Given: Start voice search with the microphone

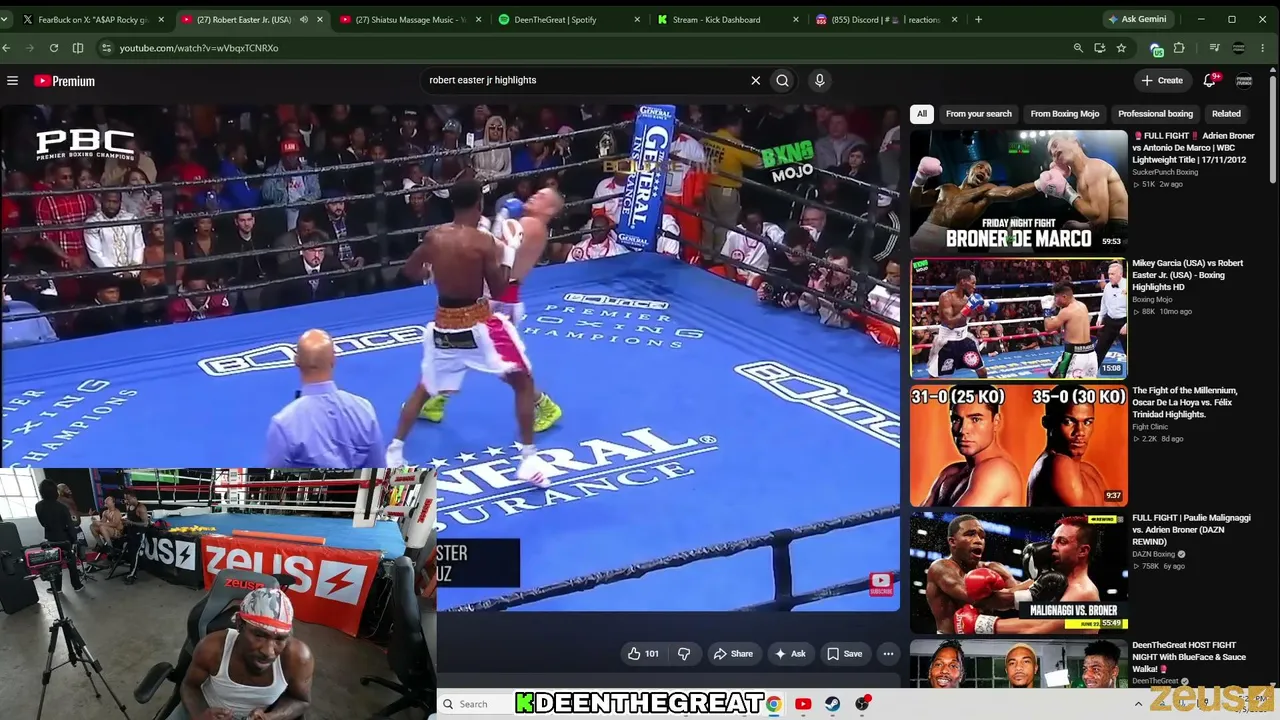Looking at the screenshot, I should point(819,81).
